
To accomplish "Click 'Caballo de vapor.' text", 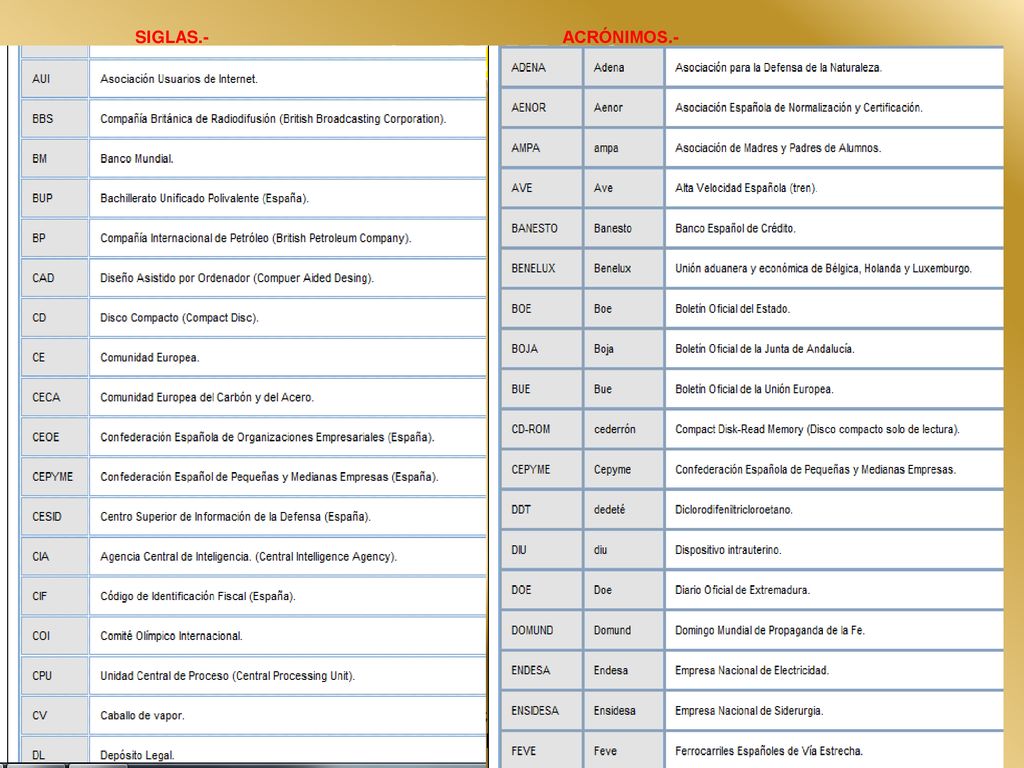I will (142, 716).
